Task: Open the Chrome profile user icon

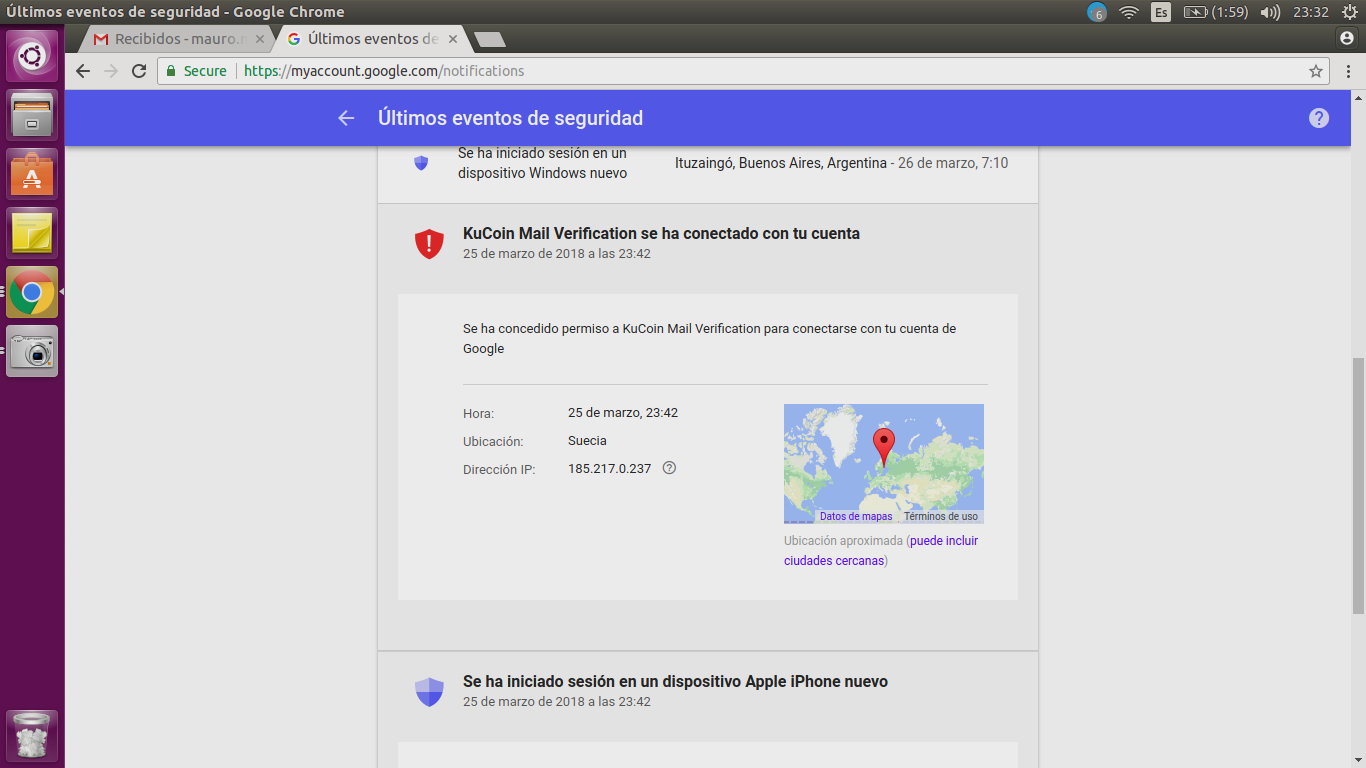Action: click(1346, 38)
